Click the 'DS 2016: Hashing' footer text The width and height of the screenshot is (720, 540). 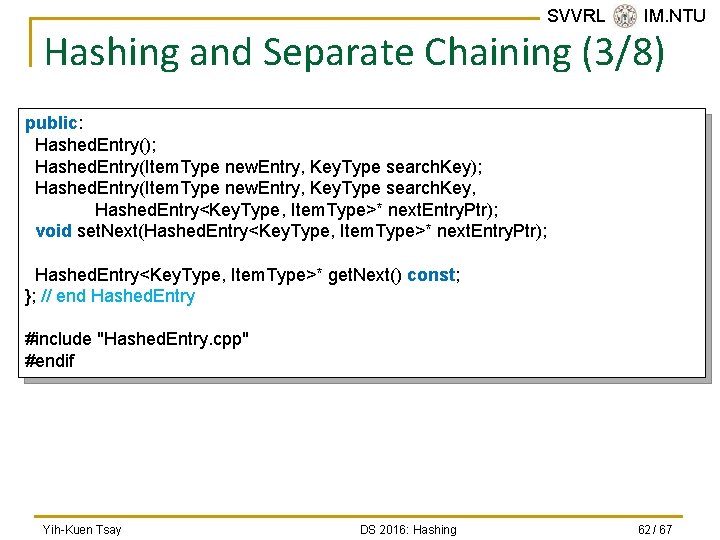click(408, 529)
